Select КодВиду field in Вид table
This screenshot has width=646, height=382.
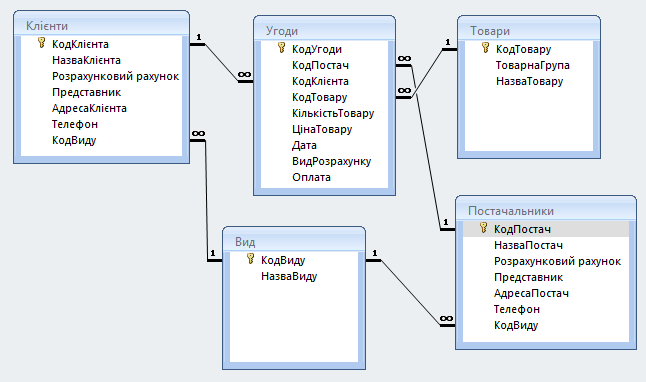(283, 260)
